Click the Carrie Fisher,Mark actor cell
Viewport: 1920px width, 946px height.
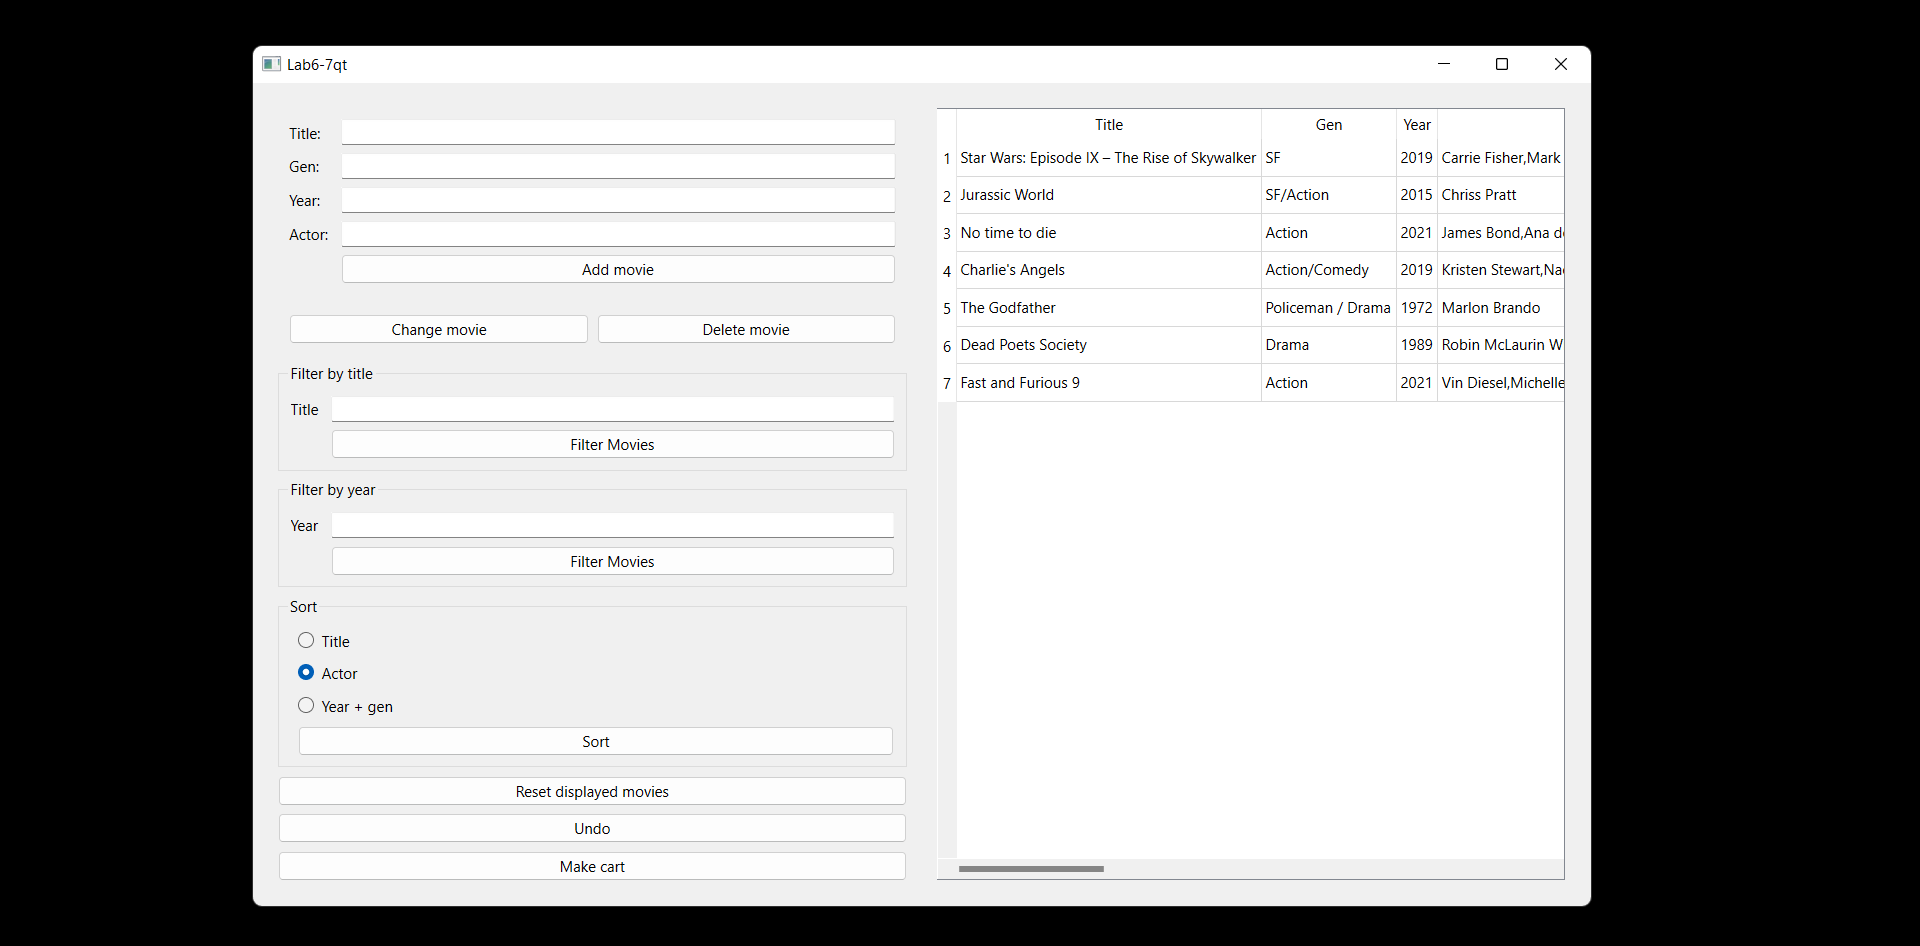1501,158
